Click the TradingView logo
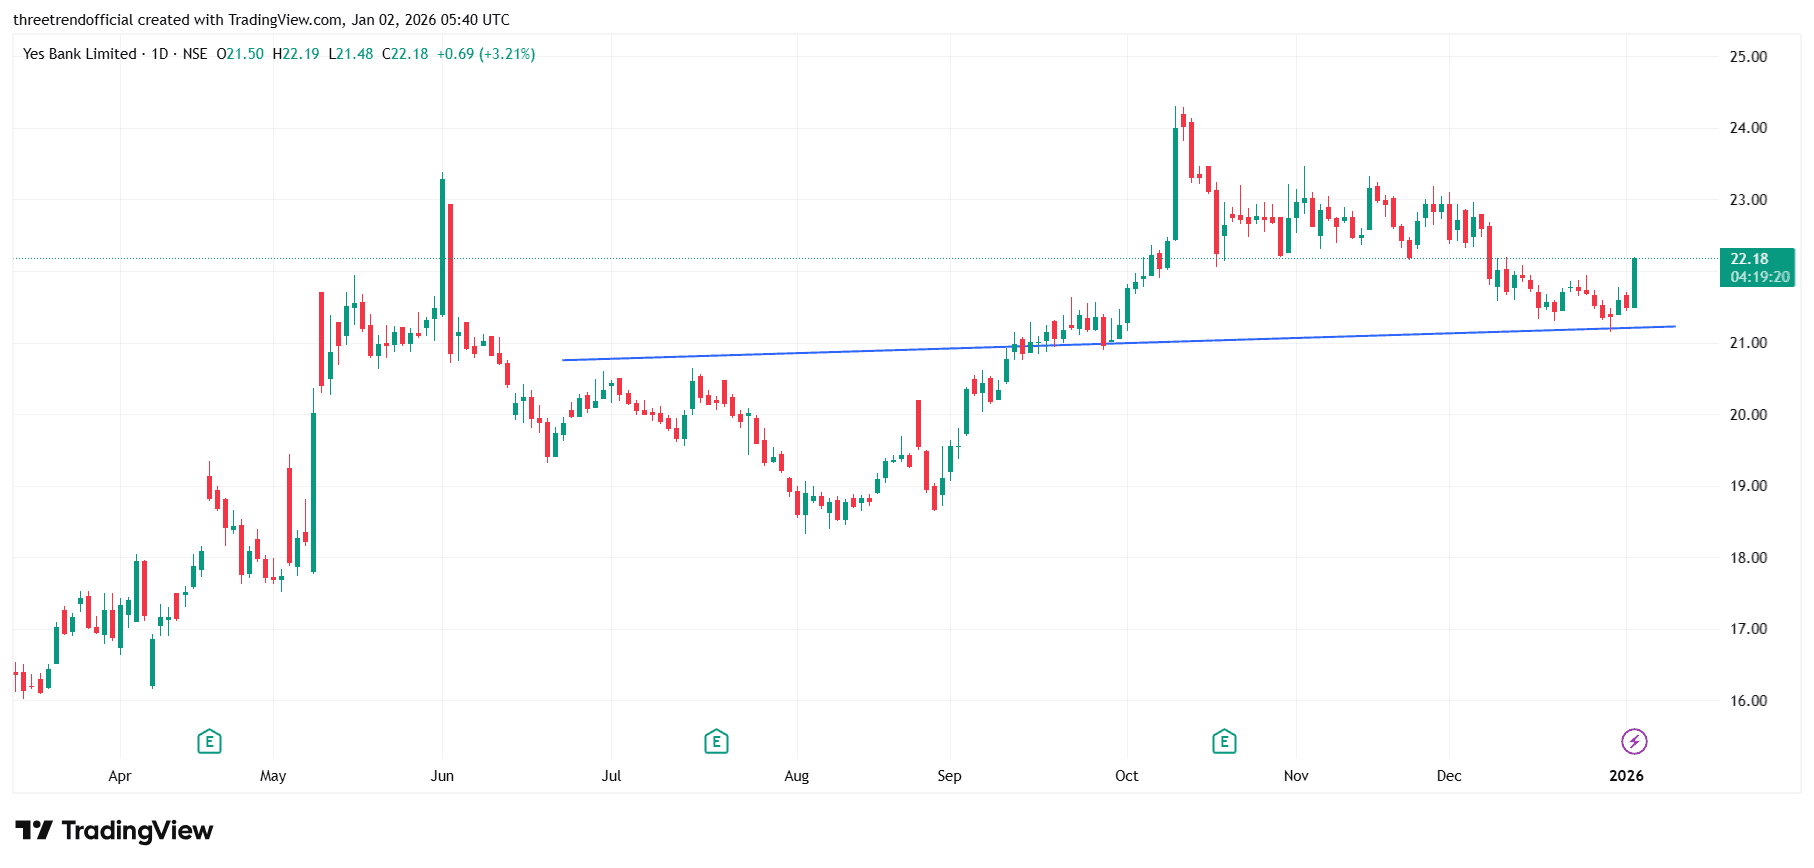 (x=114, y=830)
